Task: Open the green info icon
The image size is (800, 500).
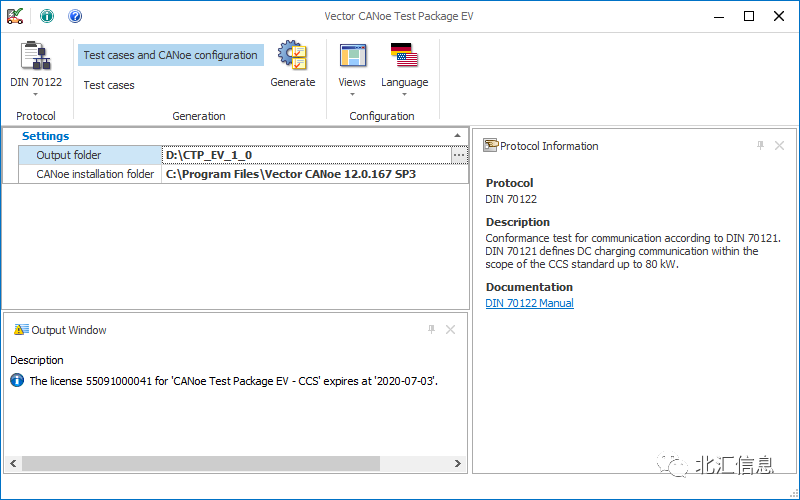Action: click(47, 16)
